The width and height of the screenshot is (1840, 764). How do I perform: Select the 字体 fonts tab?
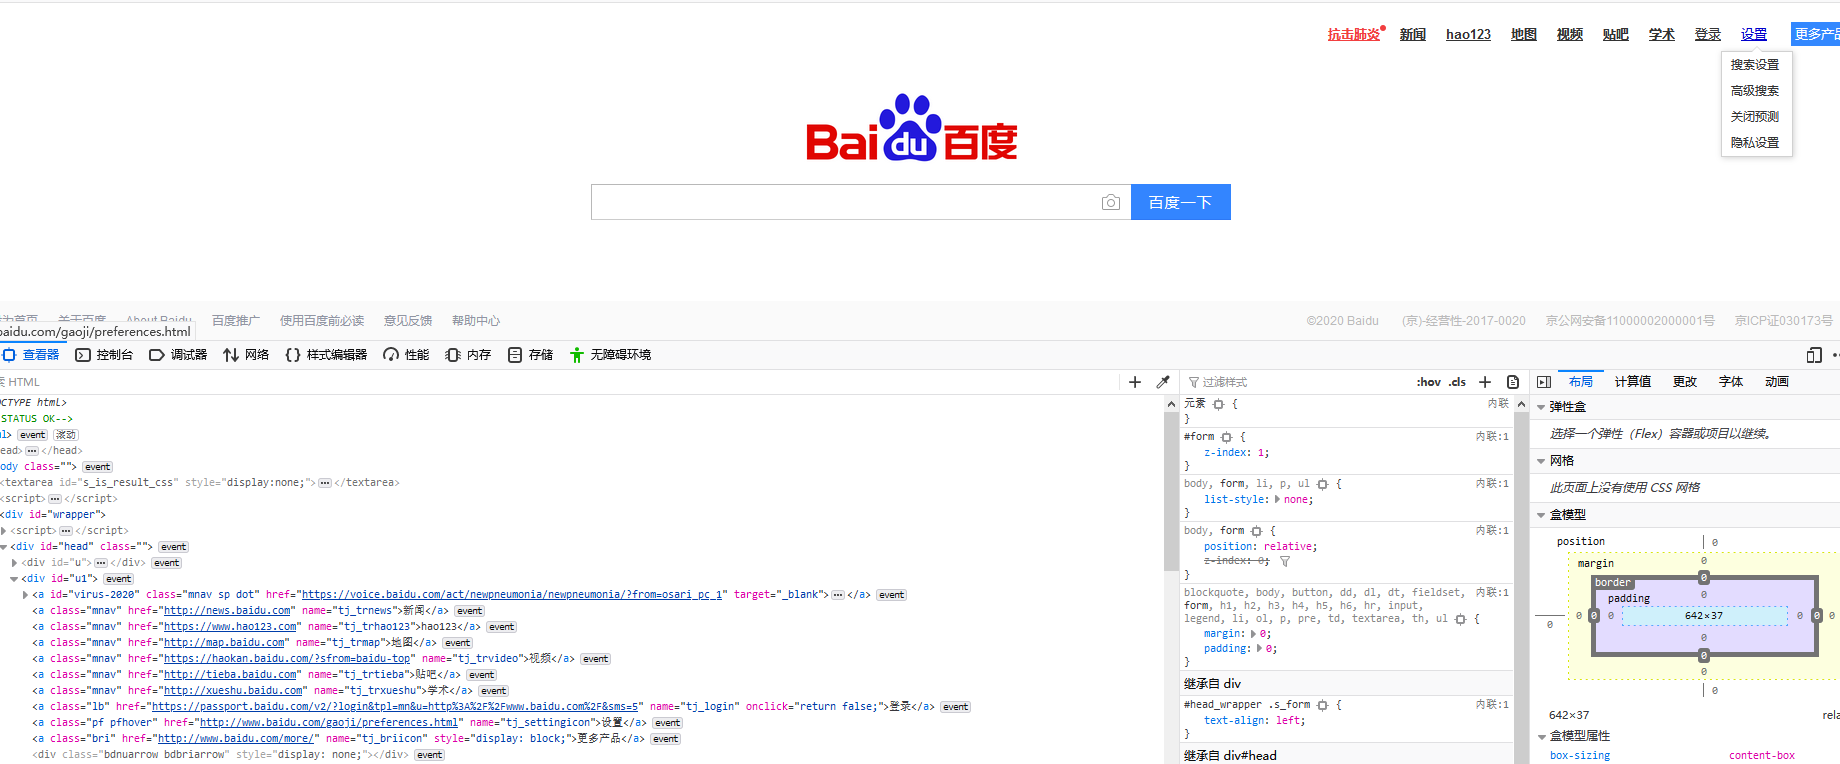tap(1731, 382)
